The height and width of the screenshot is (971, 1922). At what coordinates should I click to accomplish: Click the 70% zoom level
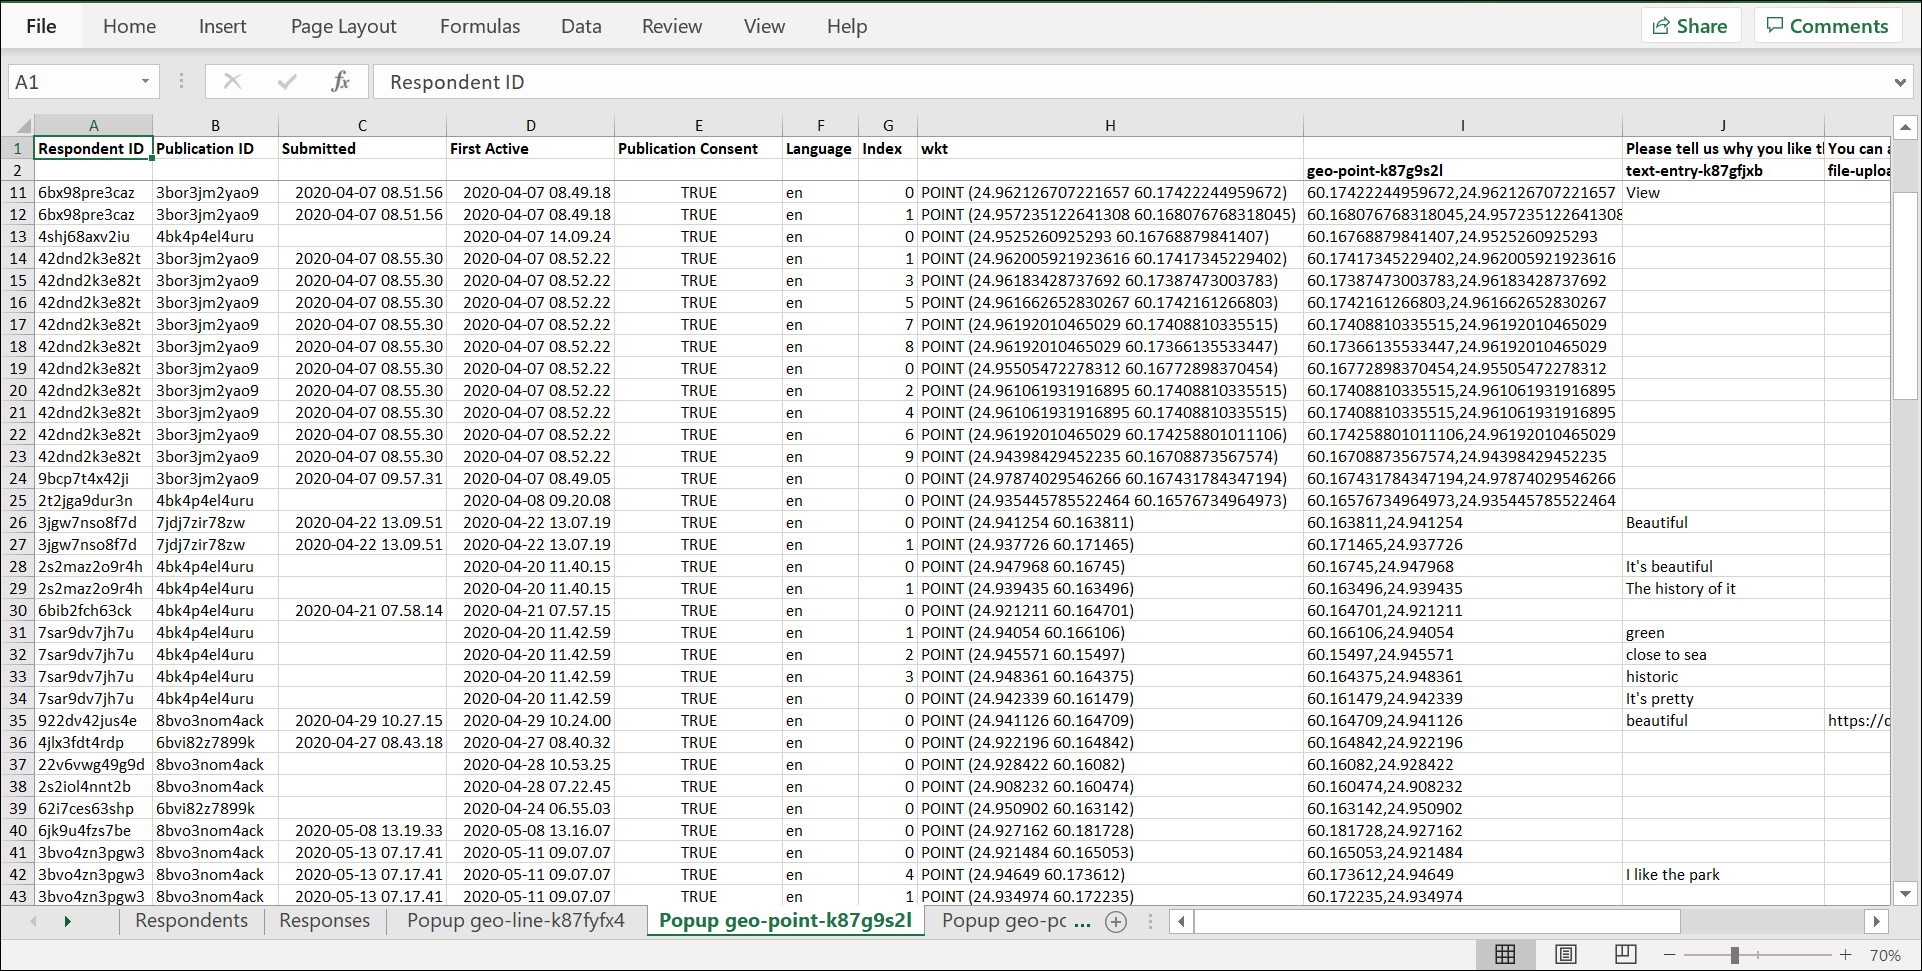coord(1885,955)
